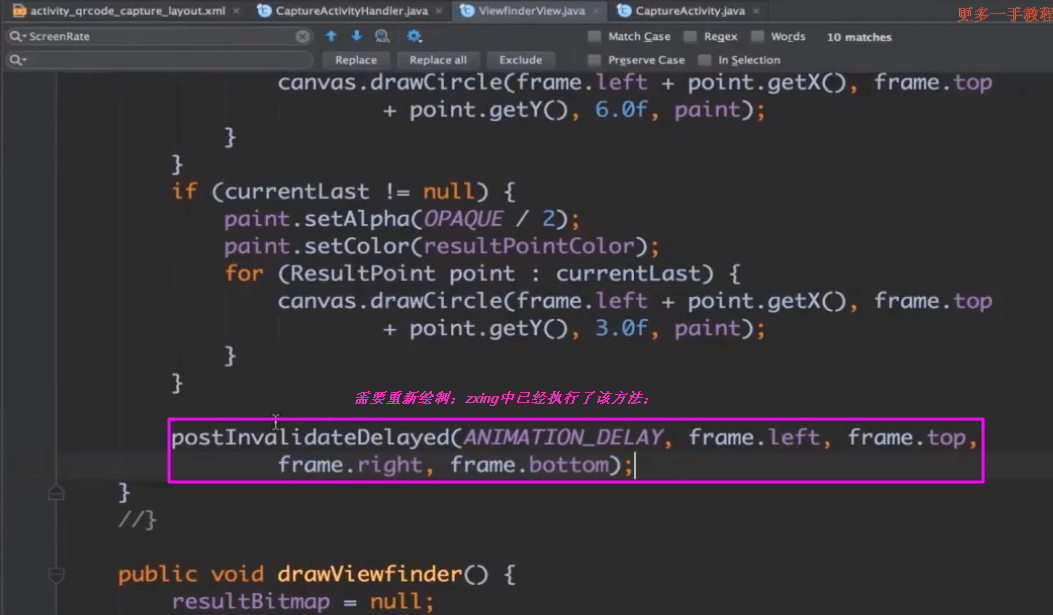Go to next occurrence with down arrow
This screenshot has width=1053, height=615.
point(357,36)
